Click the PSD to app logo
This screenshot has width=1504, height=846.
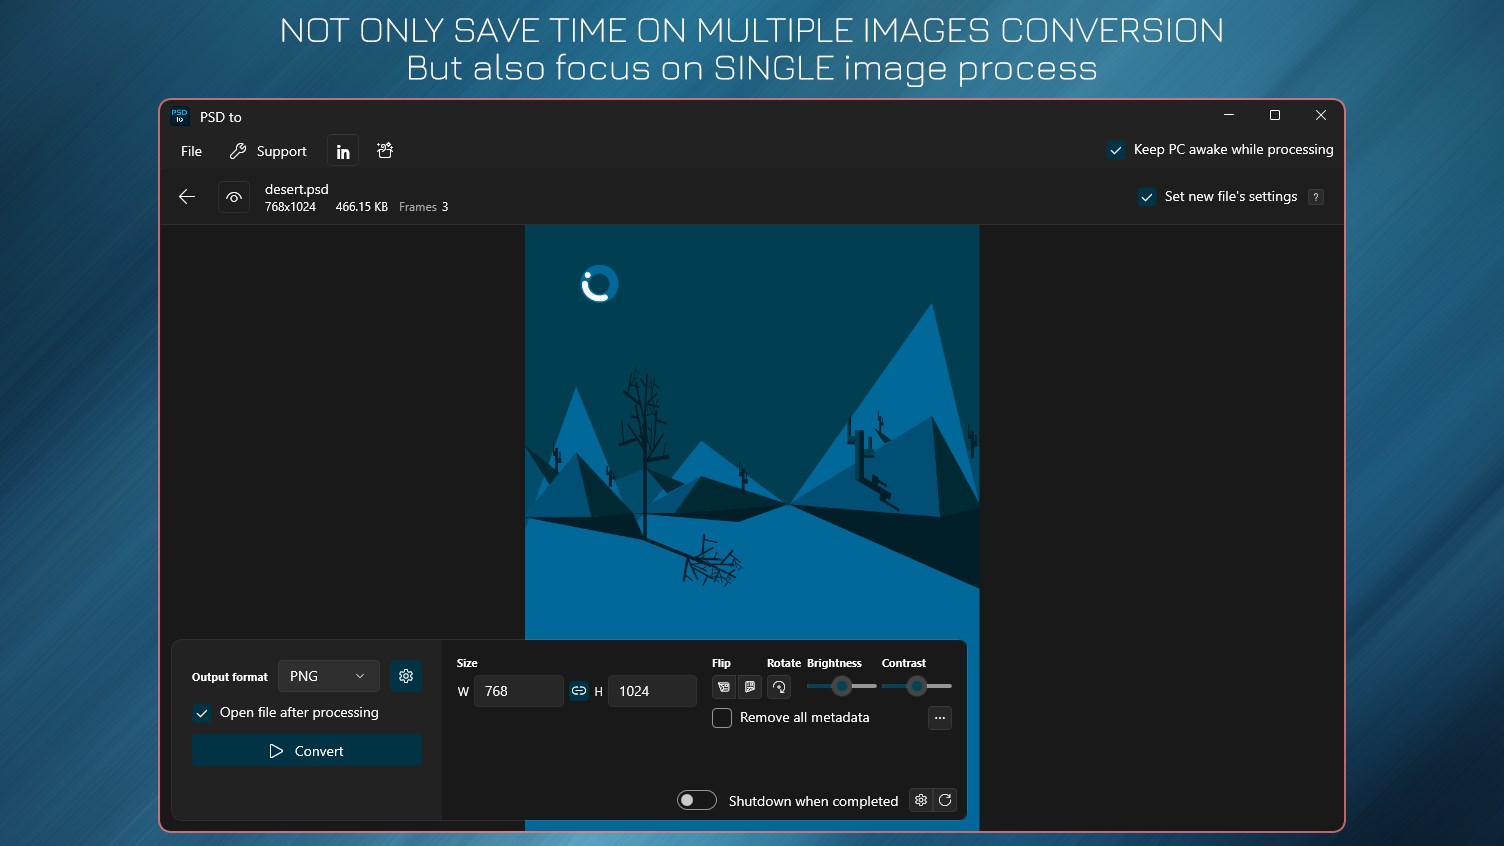click(180, 116)
